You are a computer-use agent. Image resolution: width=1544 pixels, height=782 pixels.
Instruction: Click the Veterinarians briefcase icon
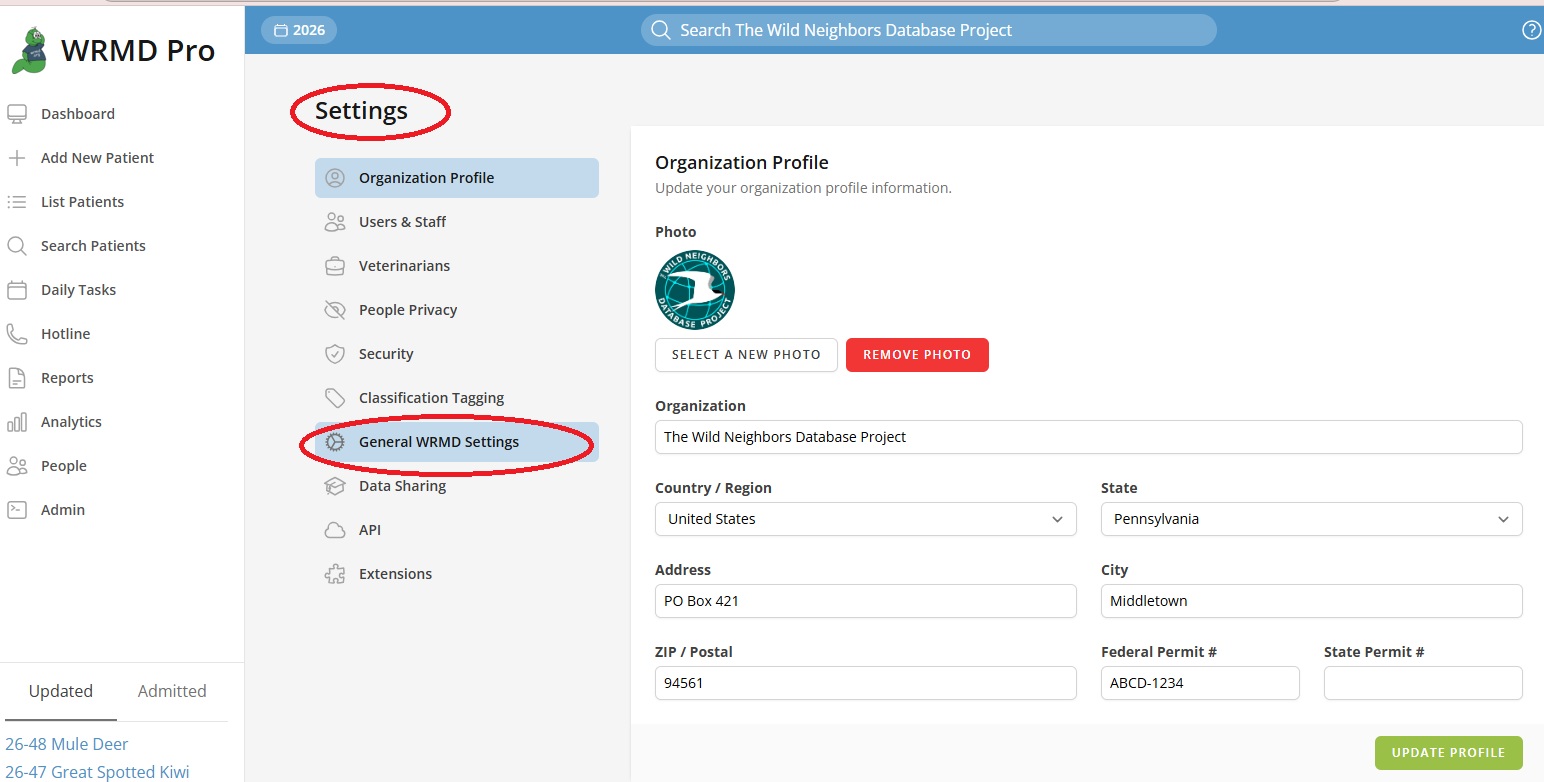(335, 266)
